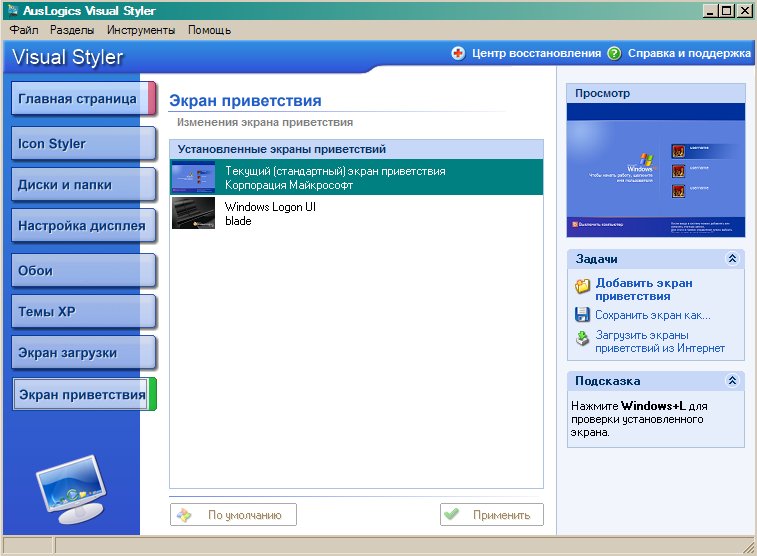Click the green checkmark icon on Применить
This screenshot has width=757, height=556.
point(451,514)
